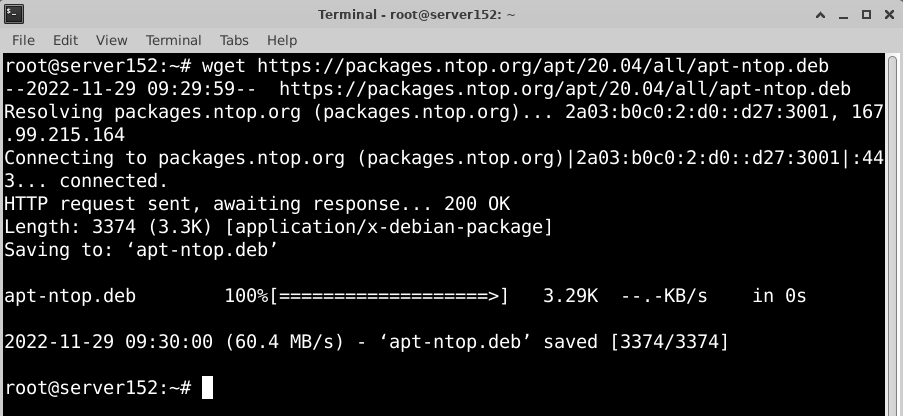This screenshot has width=903, height=416.
Task: Click the URL in the wget command line
Action: [542, 66]
